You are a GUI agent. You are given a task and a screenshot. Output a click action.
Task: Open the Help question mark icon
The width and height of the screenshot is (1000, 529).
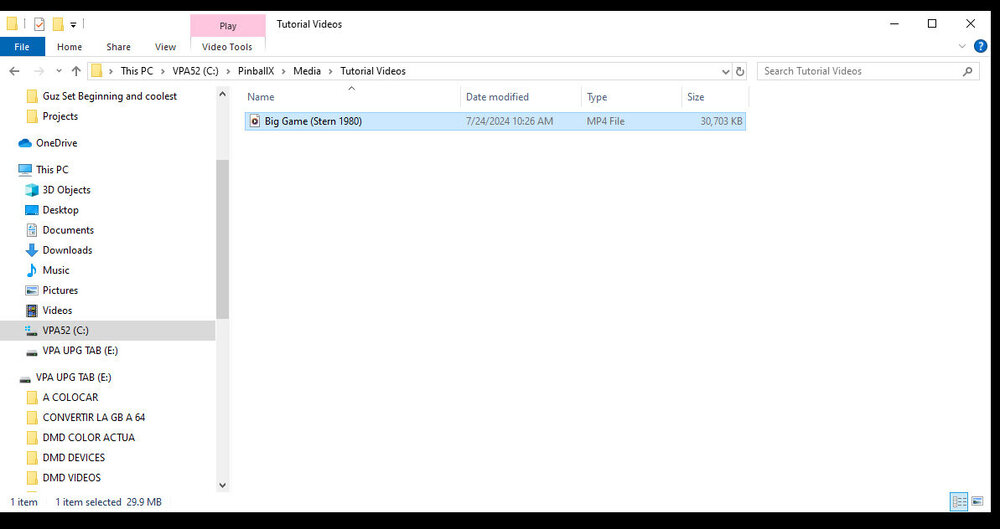pos(980,47)
